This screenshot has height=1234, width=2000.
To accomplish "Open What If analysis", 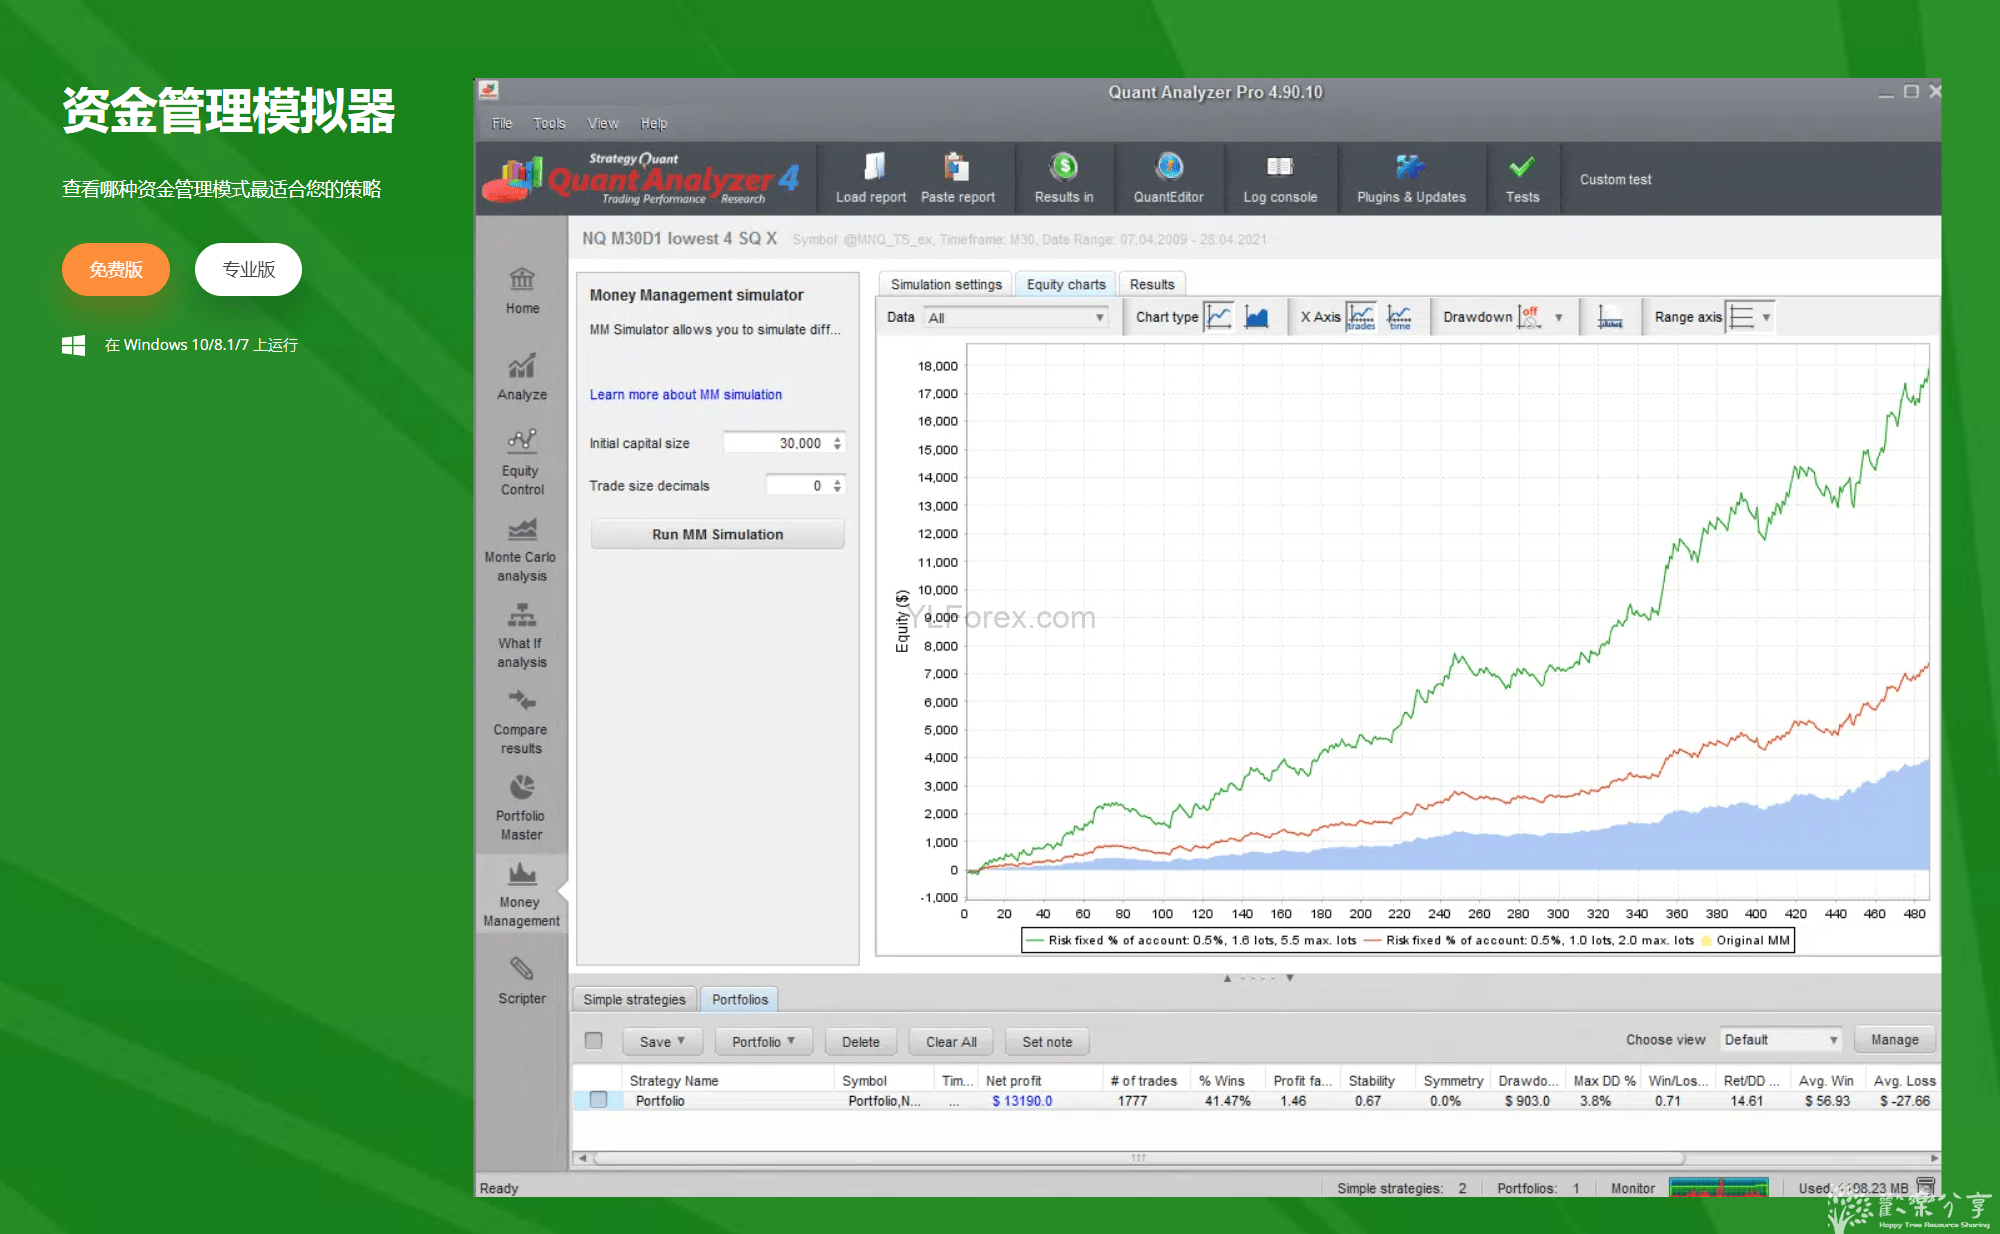I will [x=522, y=635].
